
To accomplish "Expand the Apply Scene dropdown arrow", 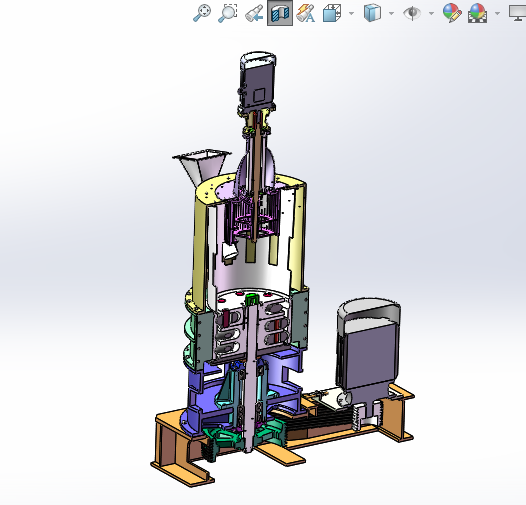I will 497,13.
